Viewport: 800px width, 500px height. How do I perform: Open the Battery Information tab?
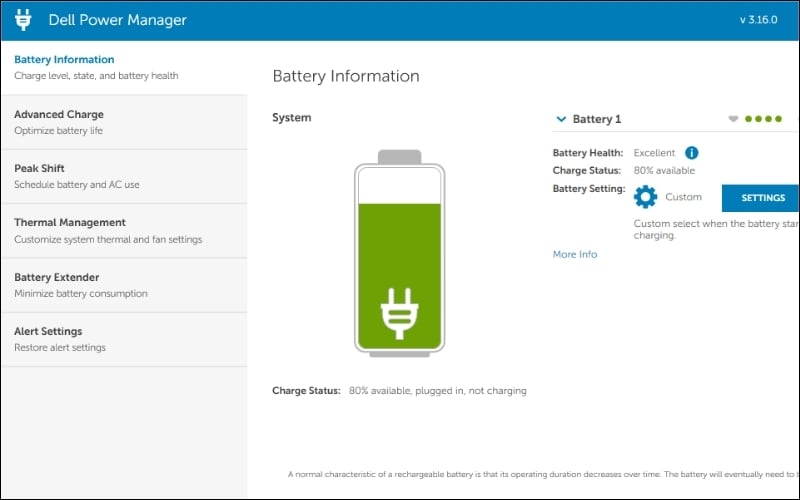pos(124,67)
